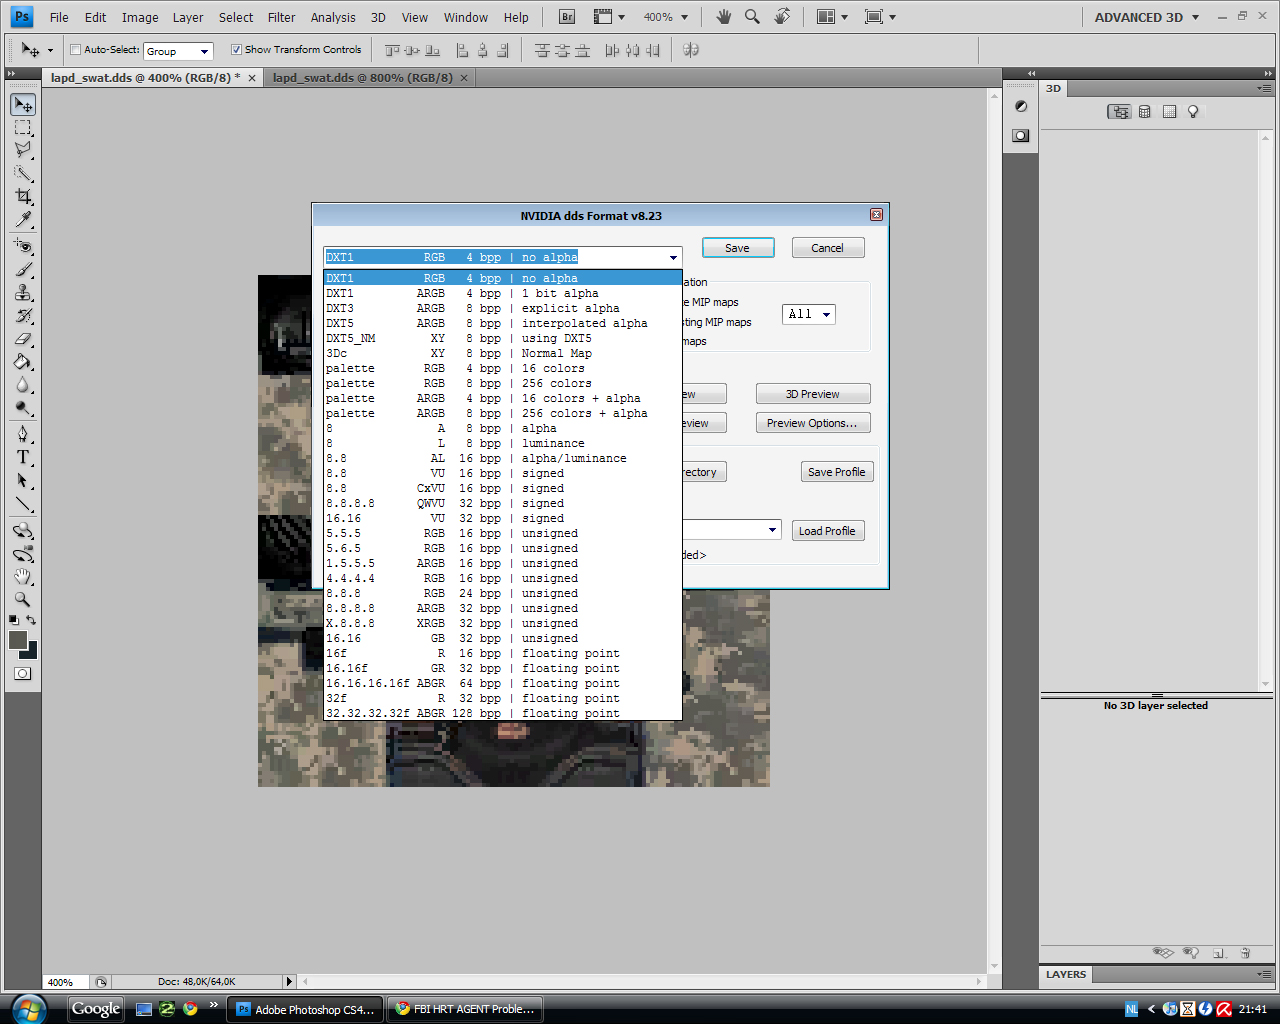
Task: Toggle Filter By Lights bulb in 3D panel
Action: [1193, 112]
